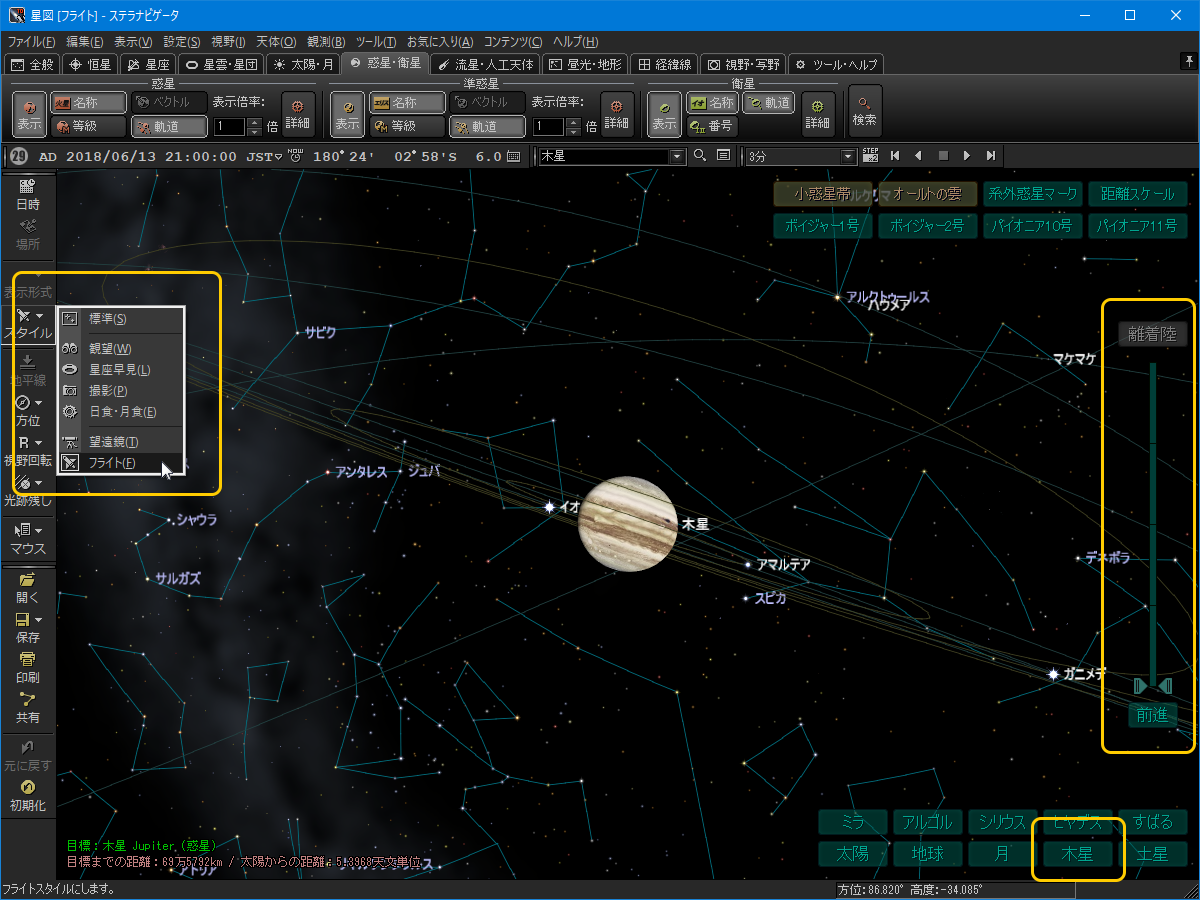Open 詳細 settings for 衛星 group

coord(817,112)
